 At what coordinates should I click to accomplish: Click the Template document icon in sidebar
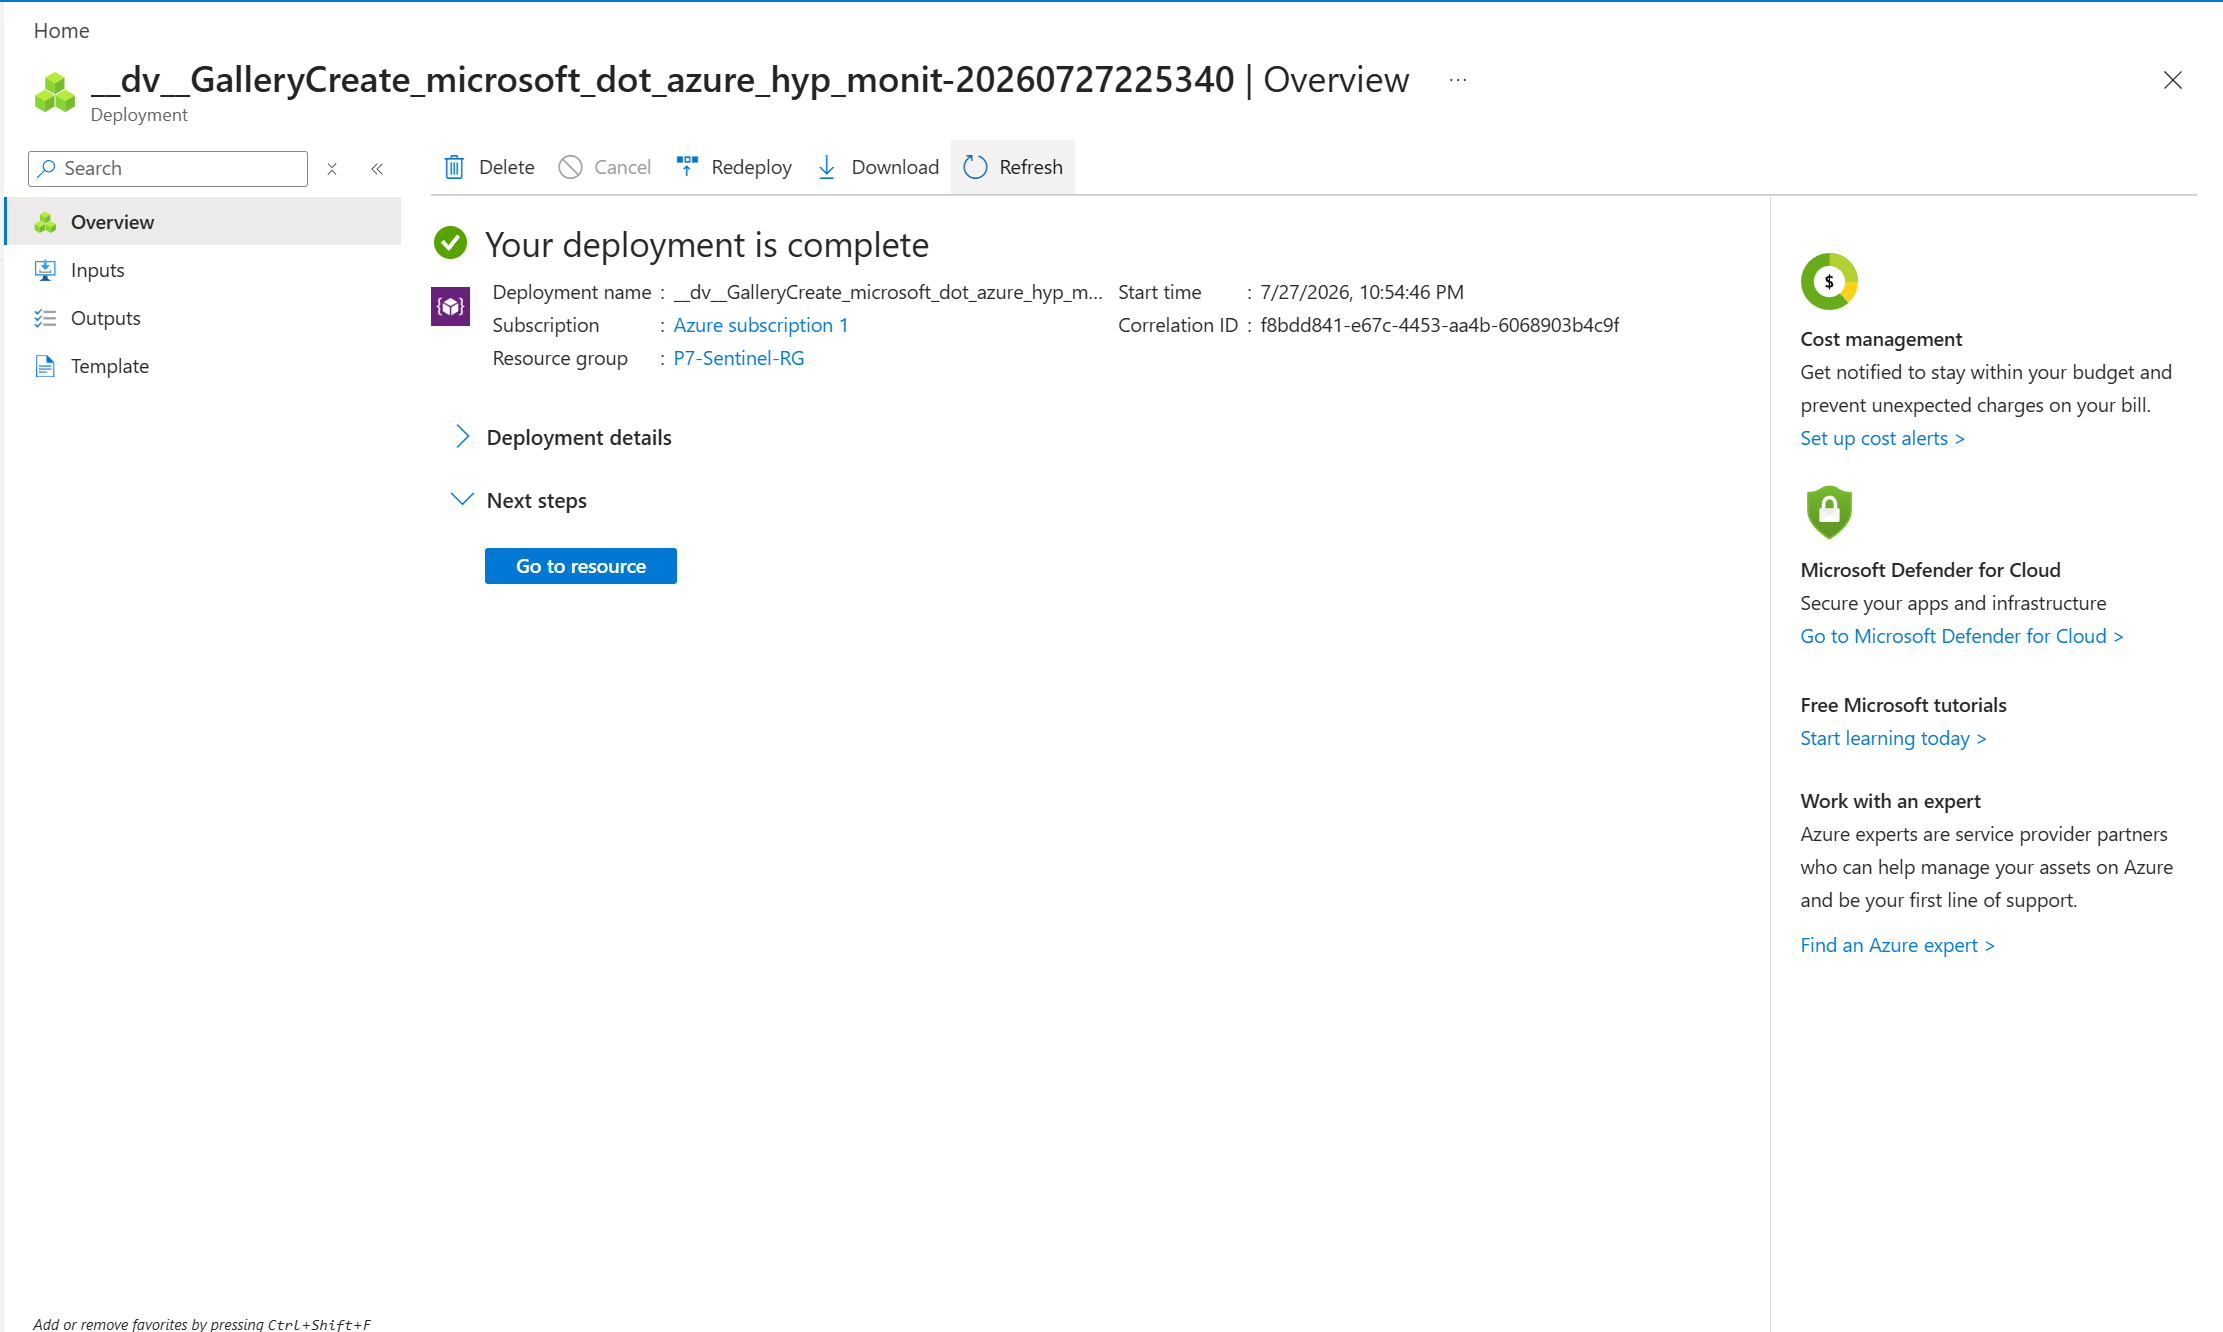click(45, 366)
